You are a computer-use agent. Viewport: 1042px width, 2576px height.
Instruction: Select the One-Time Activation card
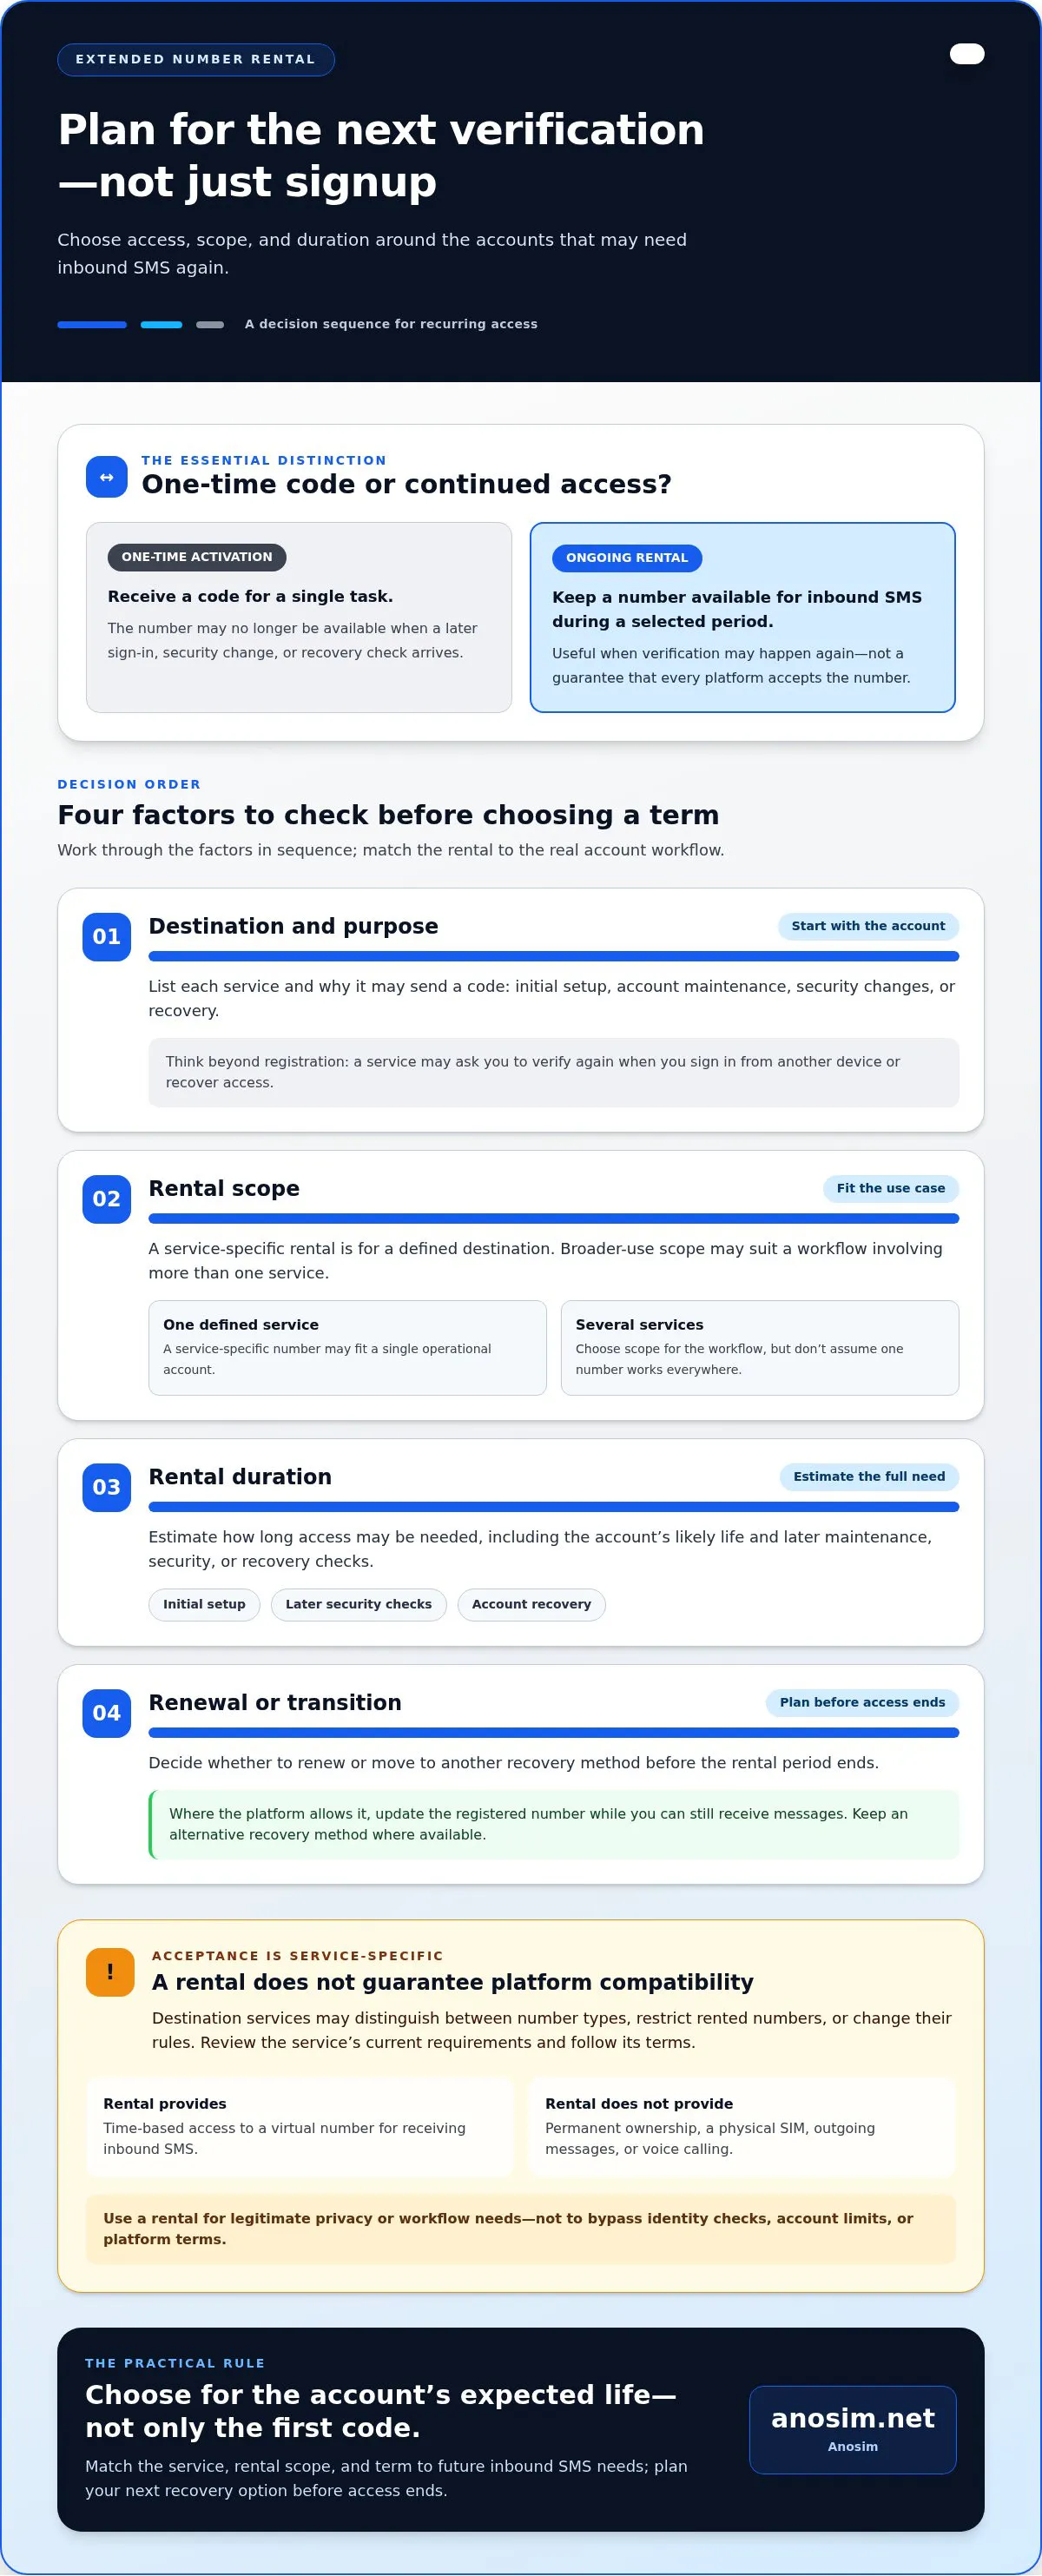(x=299, y=617)
